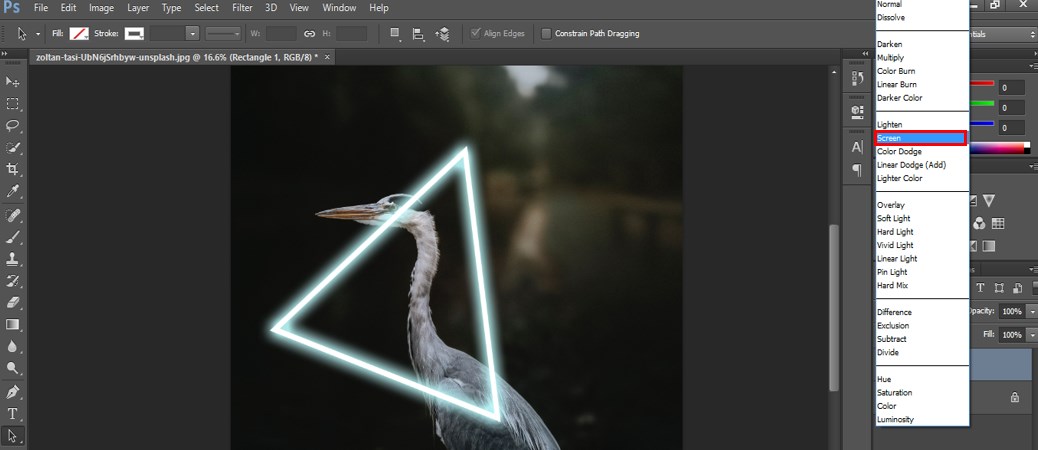The width and height of the screenshot is (1038, 450).
Task: Open the Properties panel icon
Action: [x=857, y=112]
